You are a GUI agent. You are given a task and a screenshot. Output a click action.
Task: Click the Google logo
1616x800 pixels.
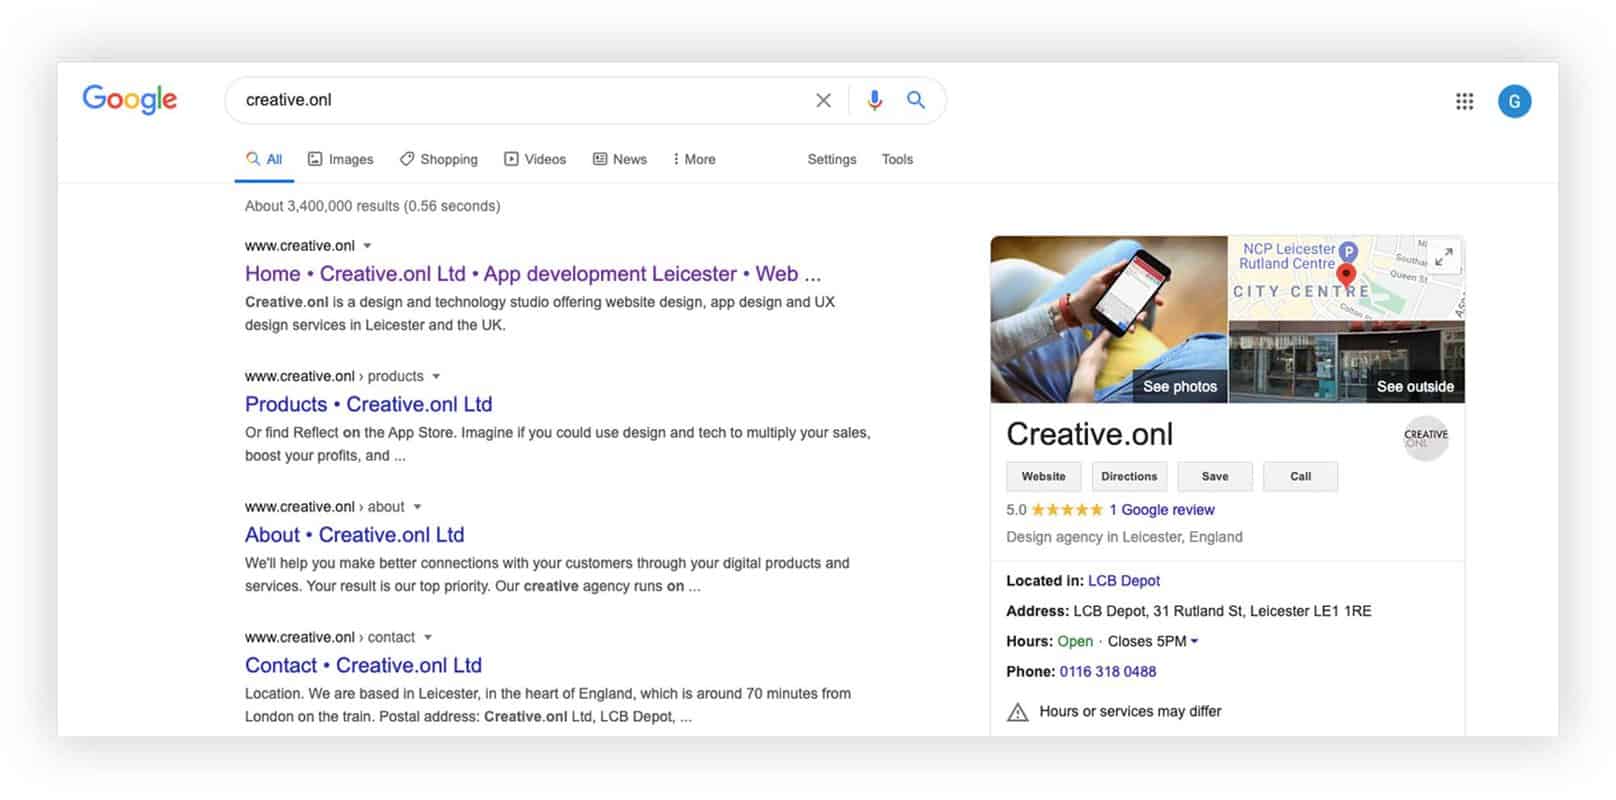(x=129, y=99)
